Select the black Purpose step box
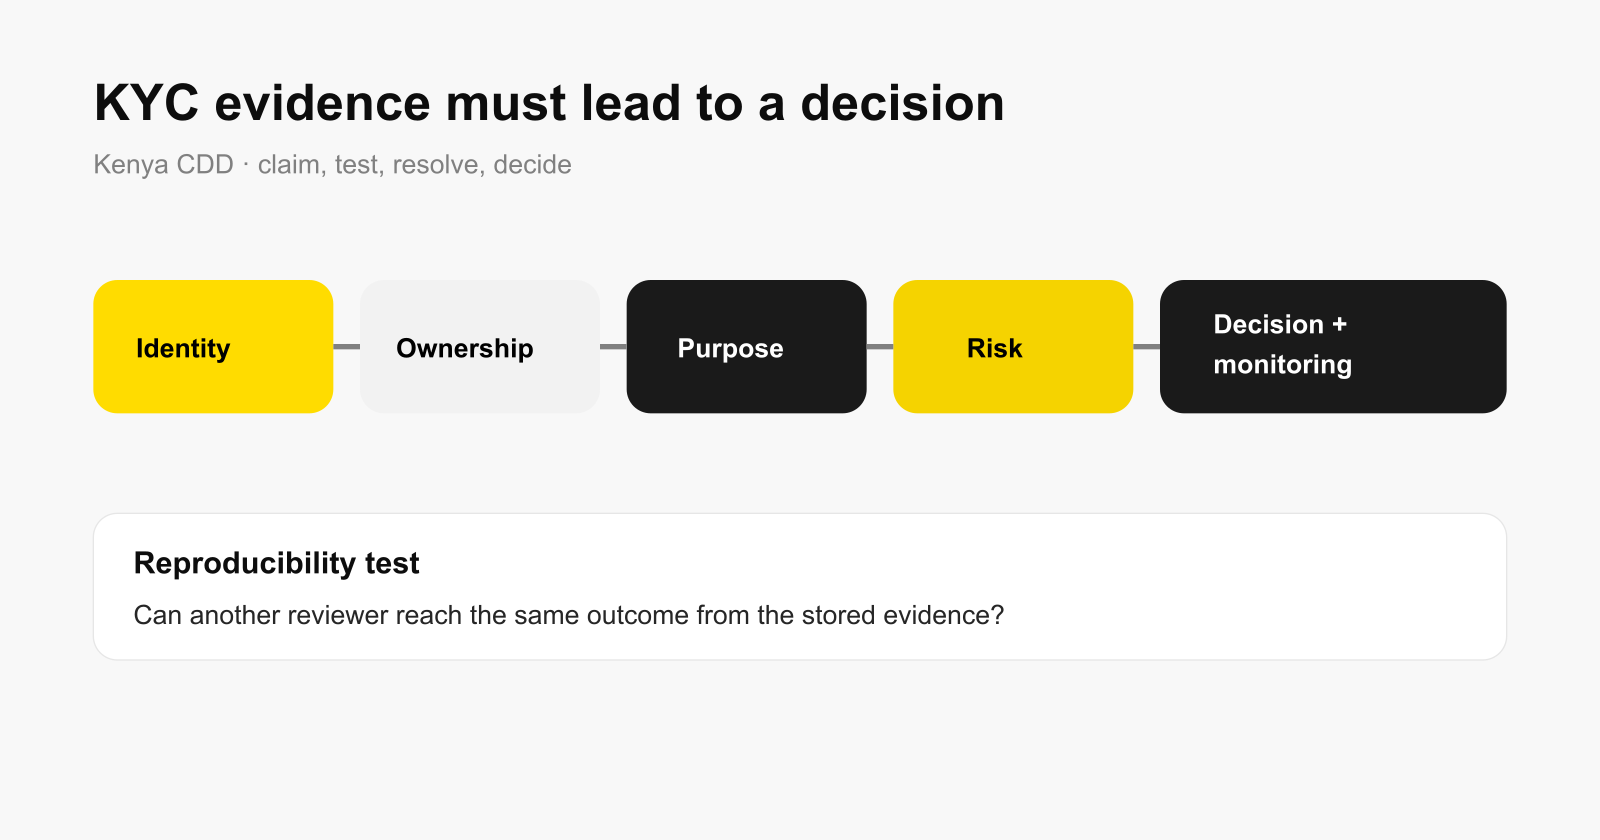Viewport: 1600px width, 840px height. tap(746, 346)
